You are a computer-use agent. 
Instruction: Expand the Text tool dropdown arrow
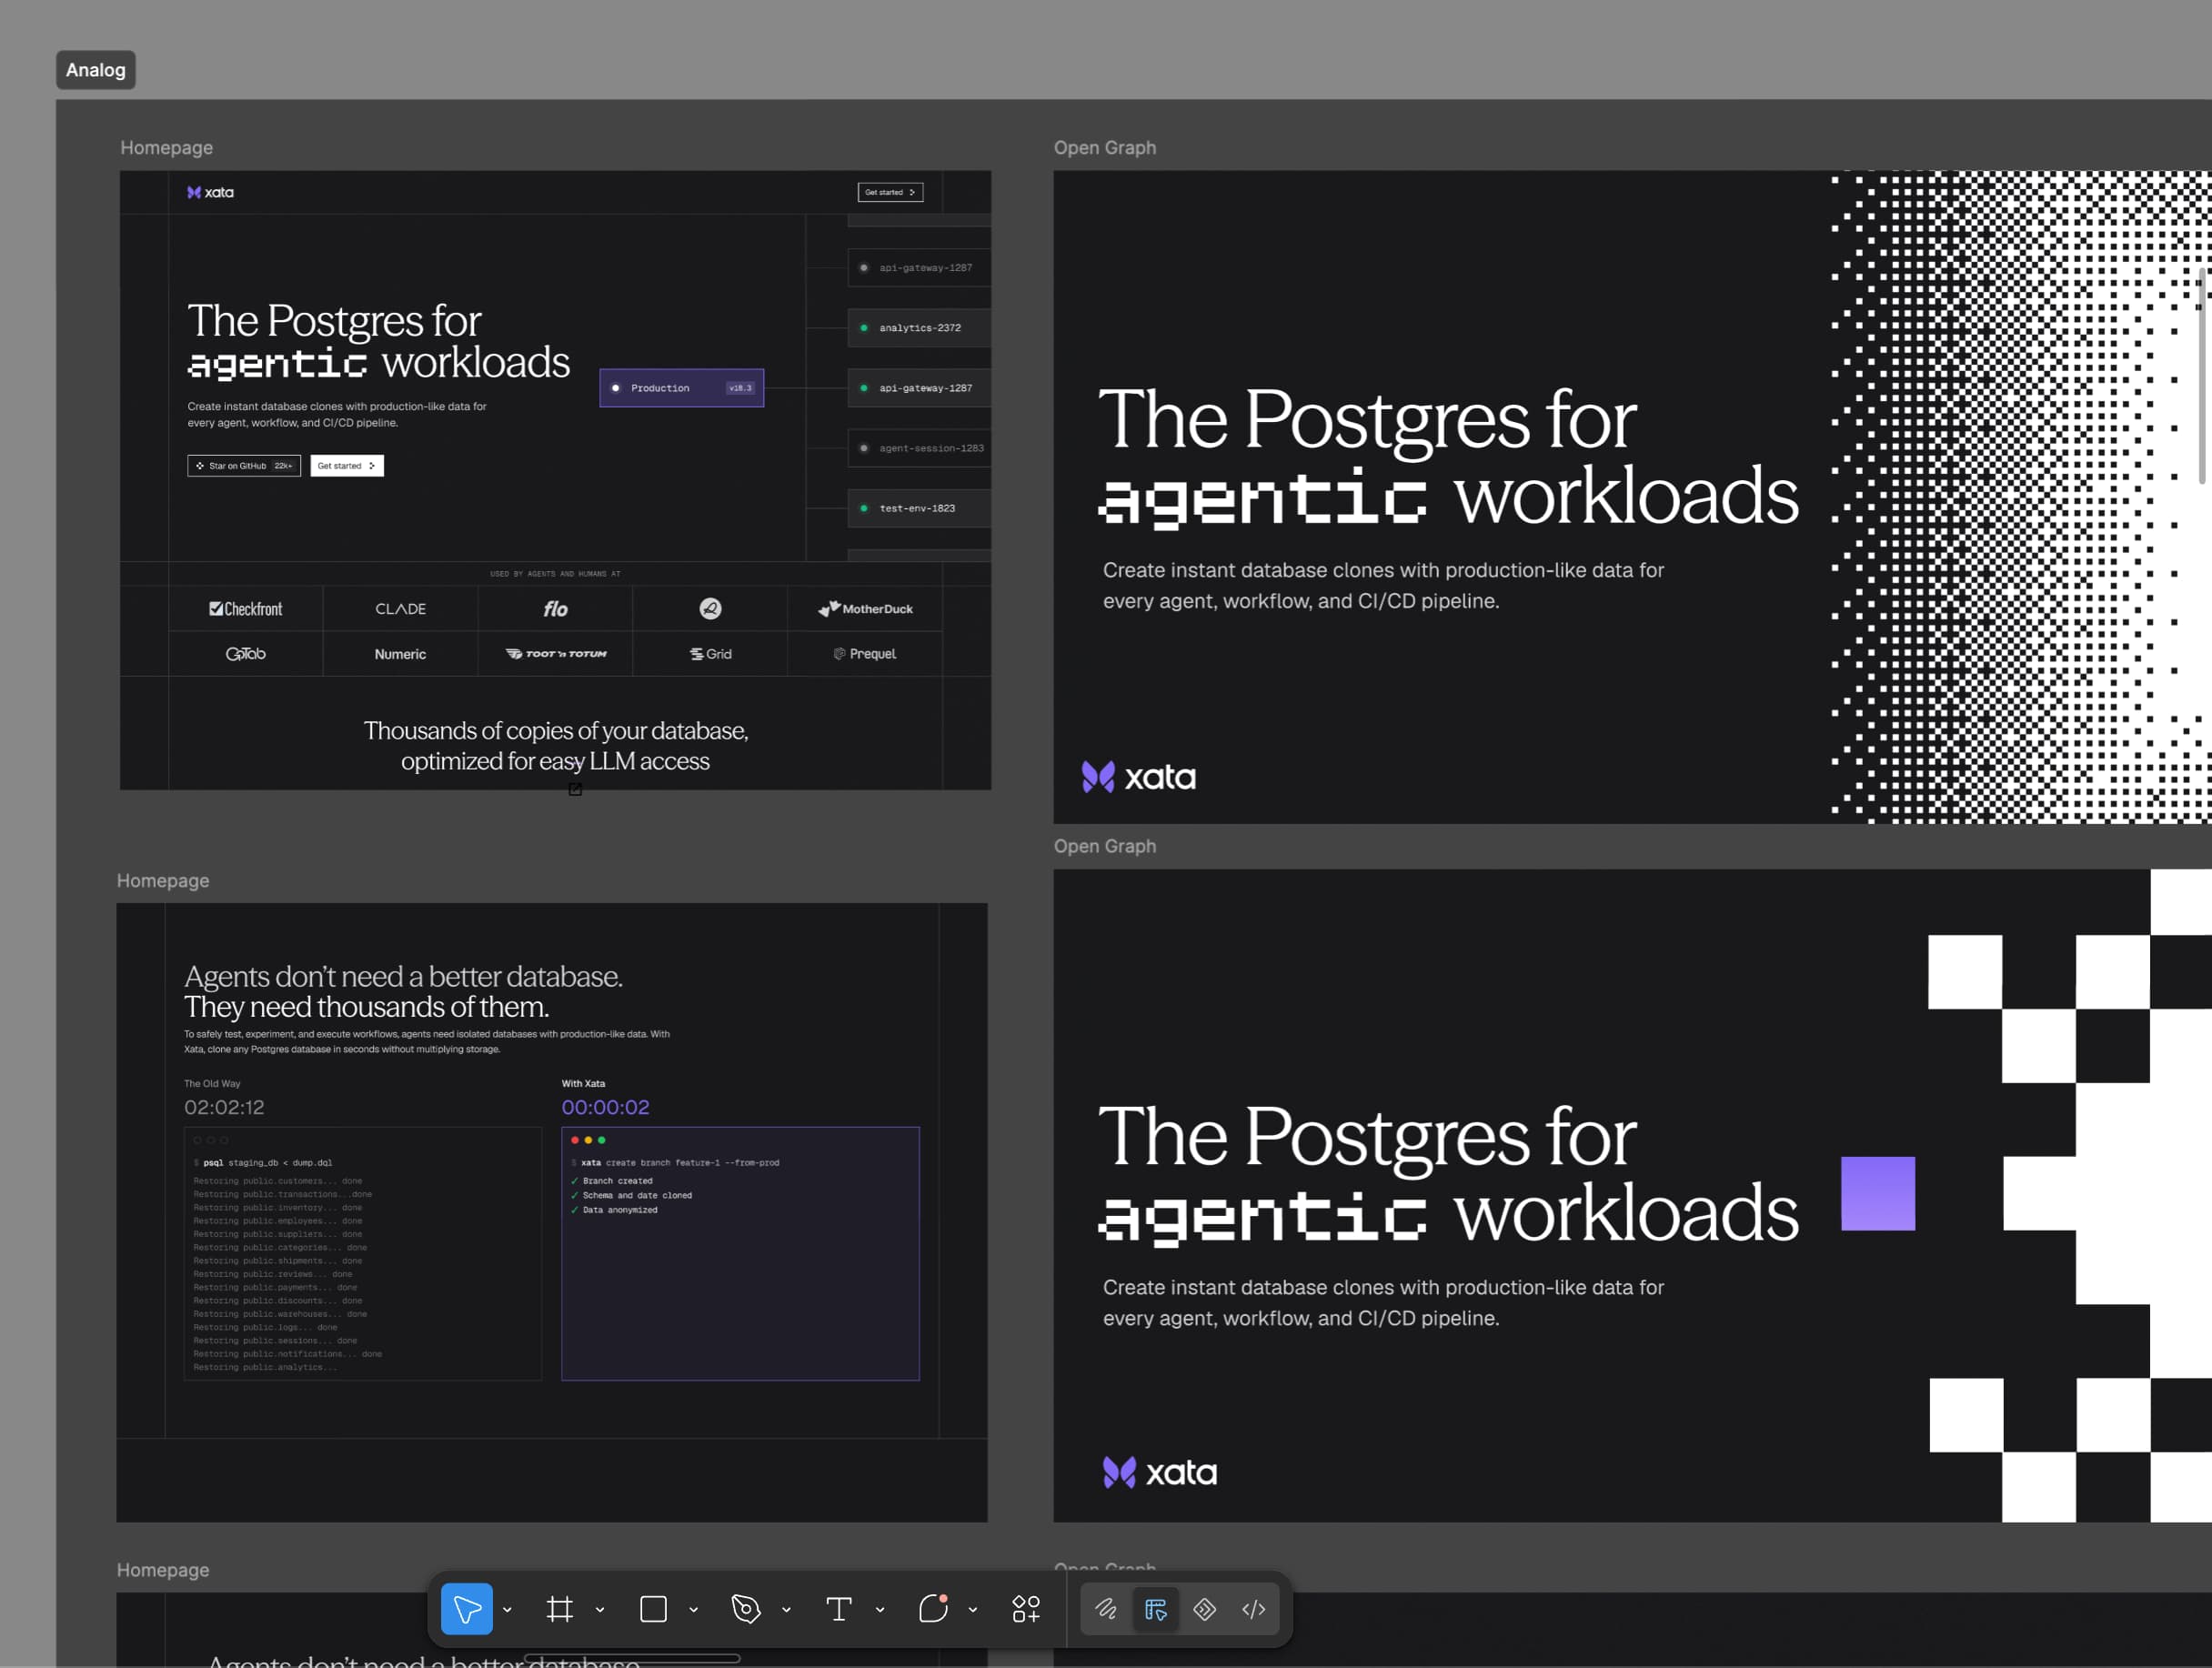880,1610
